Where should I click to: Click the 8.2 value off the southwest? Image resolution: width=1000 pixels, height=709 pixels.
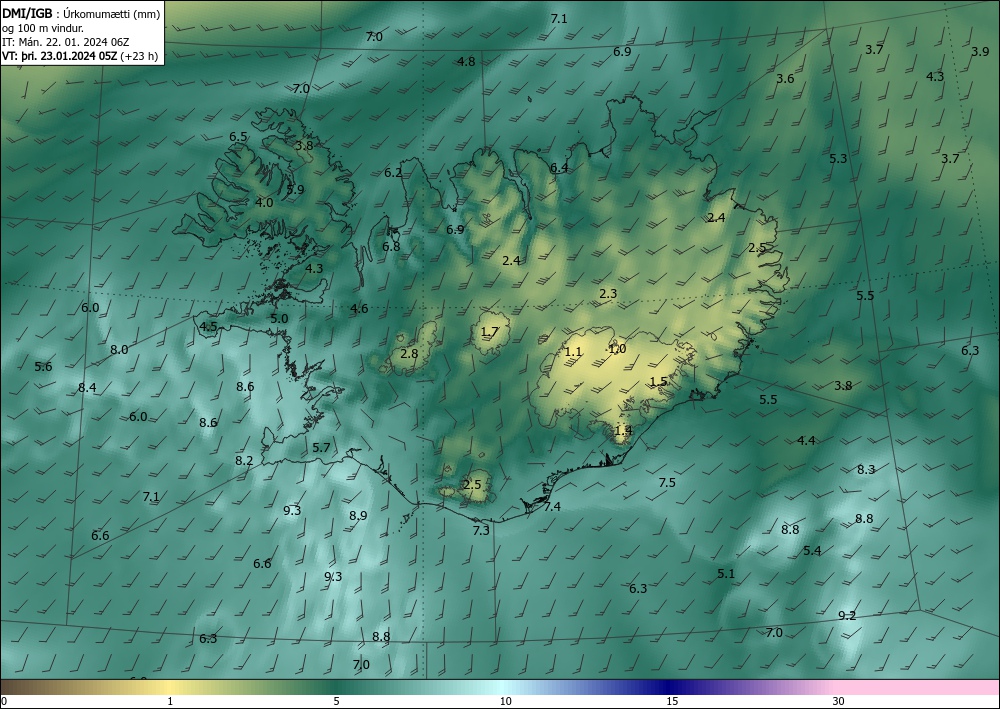click(x=244, y=460)
